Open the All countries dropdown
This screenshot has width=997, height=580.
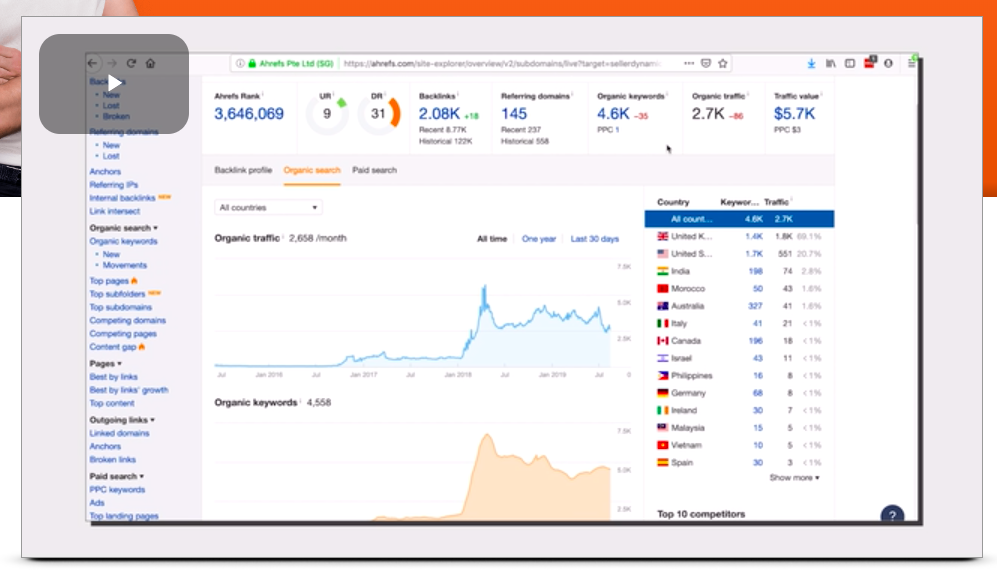[x=268, y=207]
